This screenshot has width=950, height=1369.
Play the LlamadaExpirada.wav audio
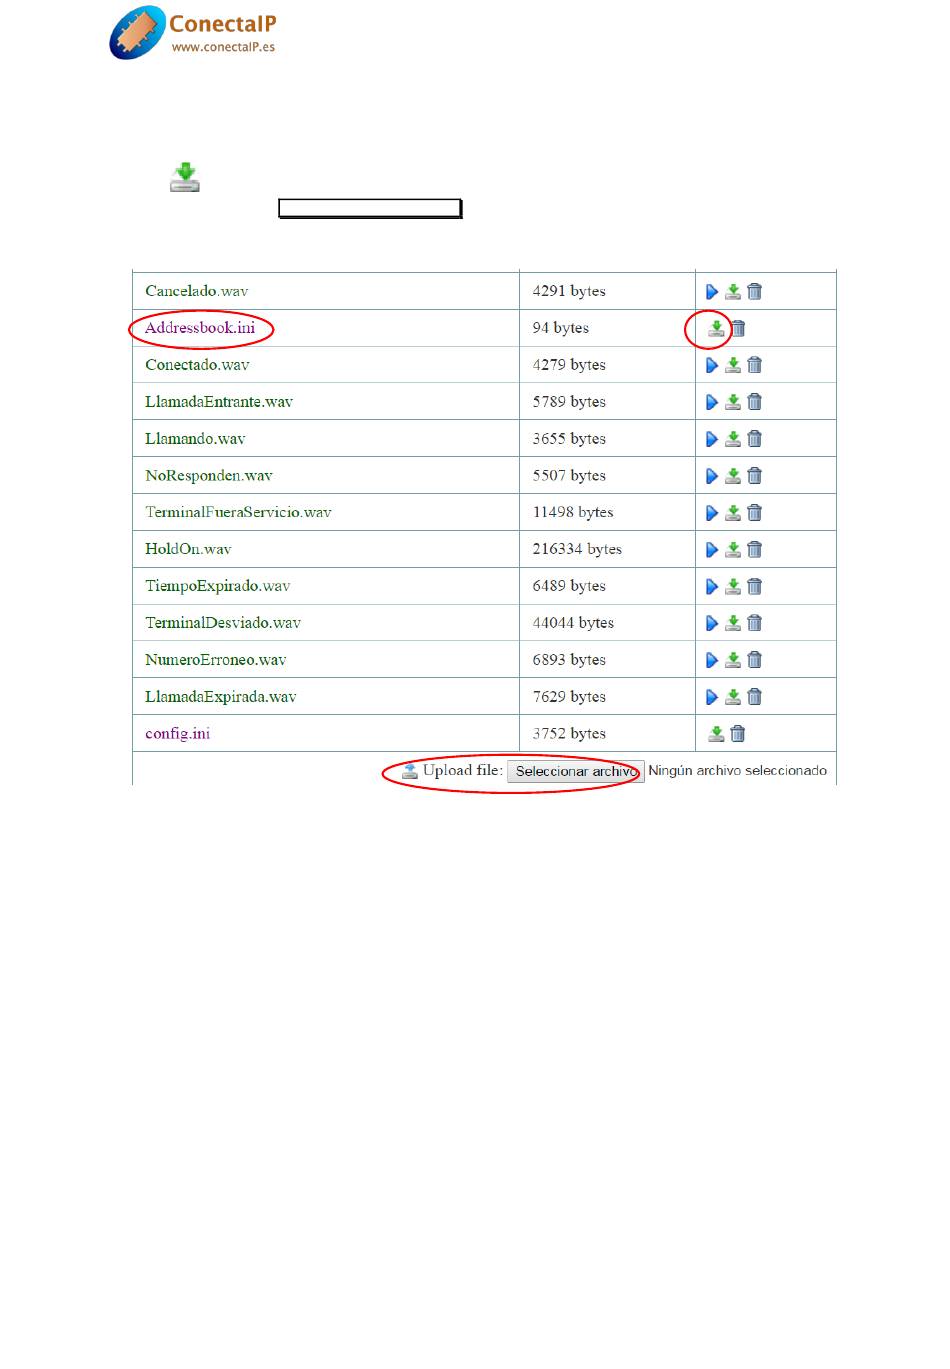pos(712,697)
